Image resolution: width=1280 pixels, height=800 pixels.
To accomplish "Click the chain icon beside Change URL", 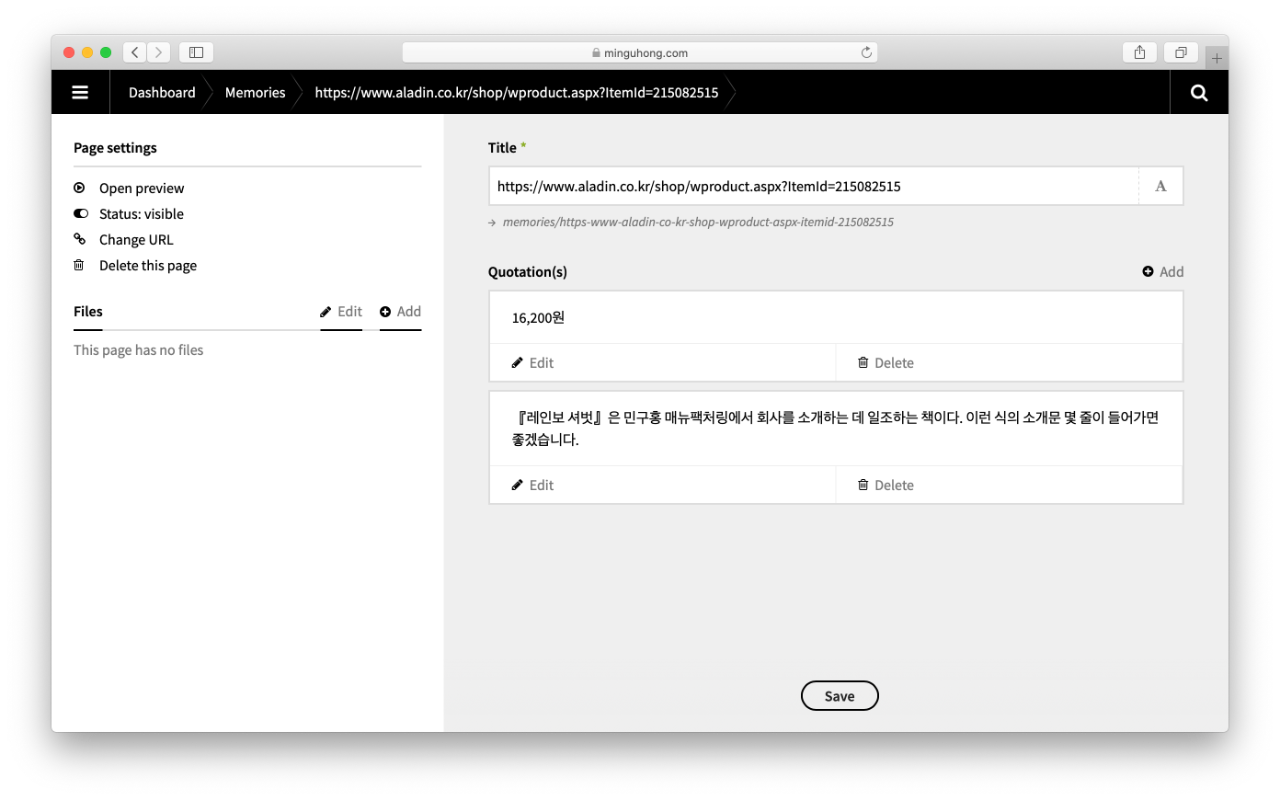I will pos(80,239).
